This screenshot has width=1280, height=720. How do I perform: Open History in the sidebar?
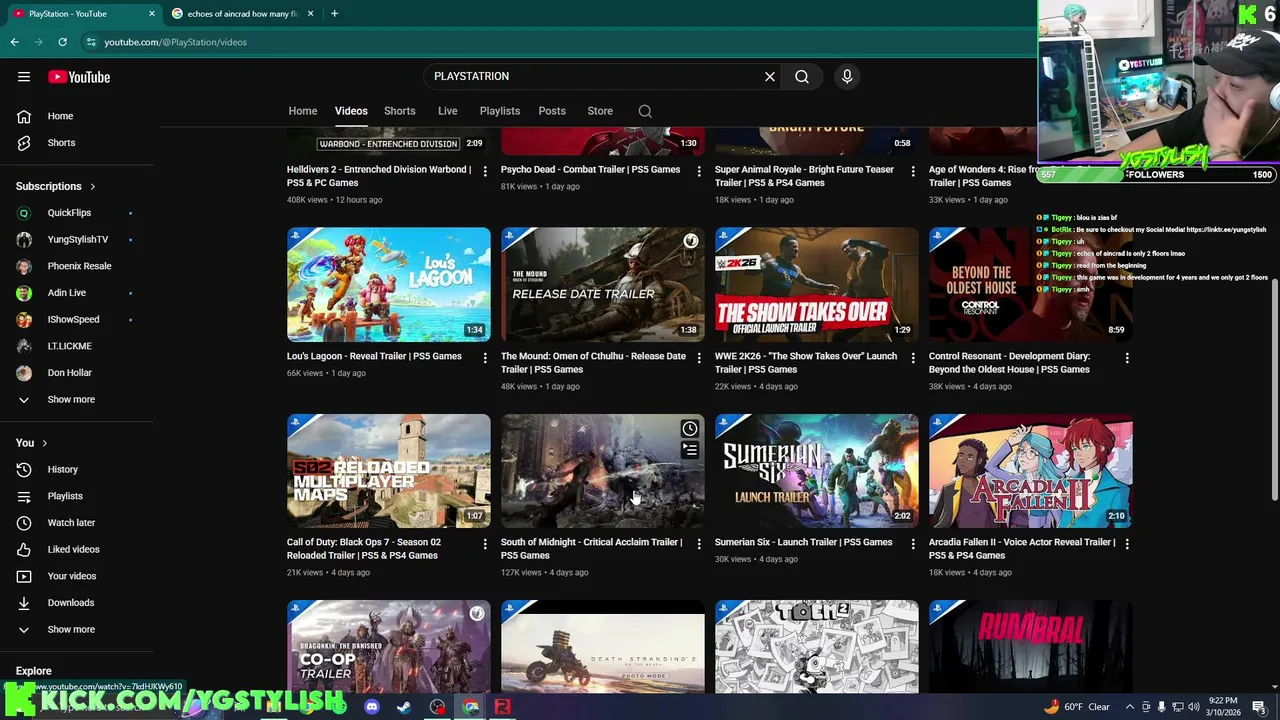click(x=78, y=469)
